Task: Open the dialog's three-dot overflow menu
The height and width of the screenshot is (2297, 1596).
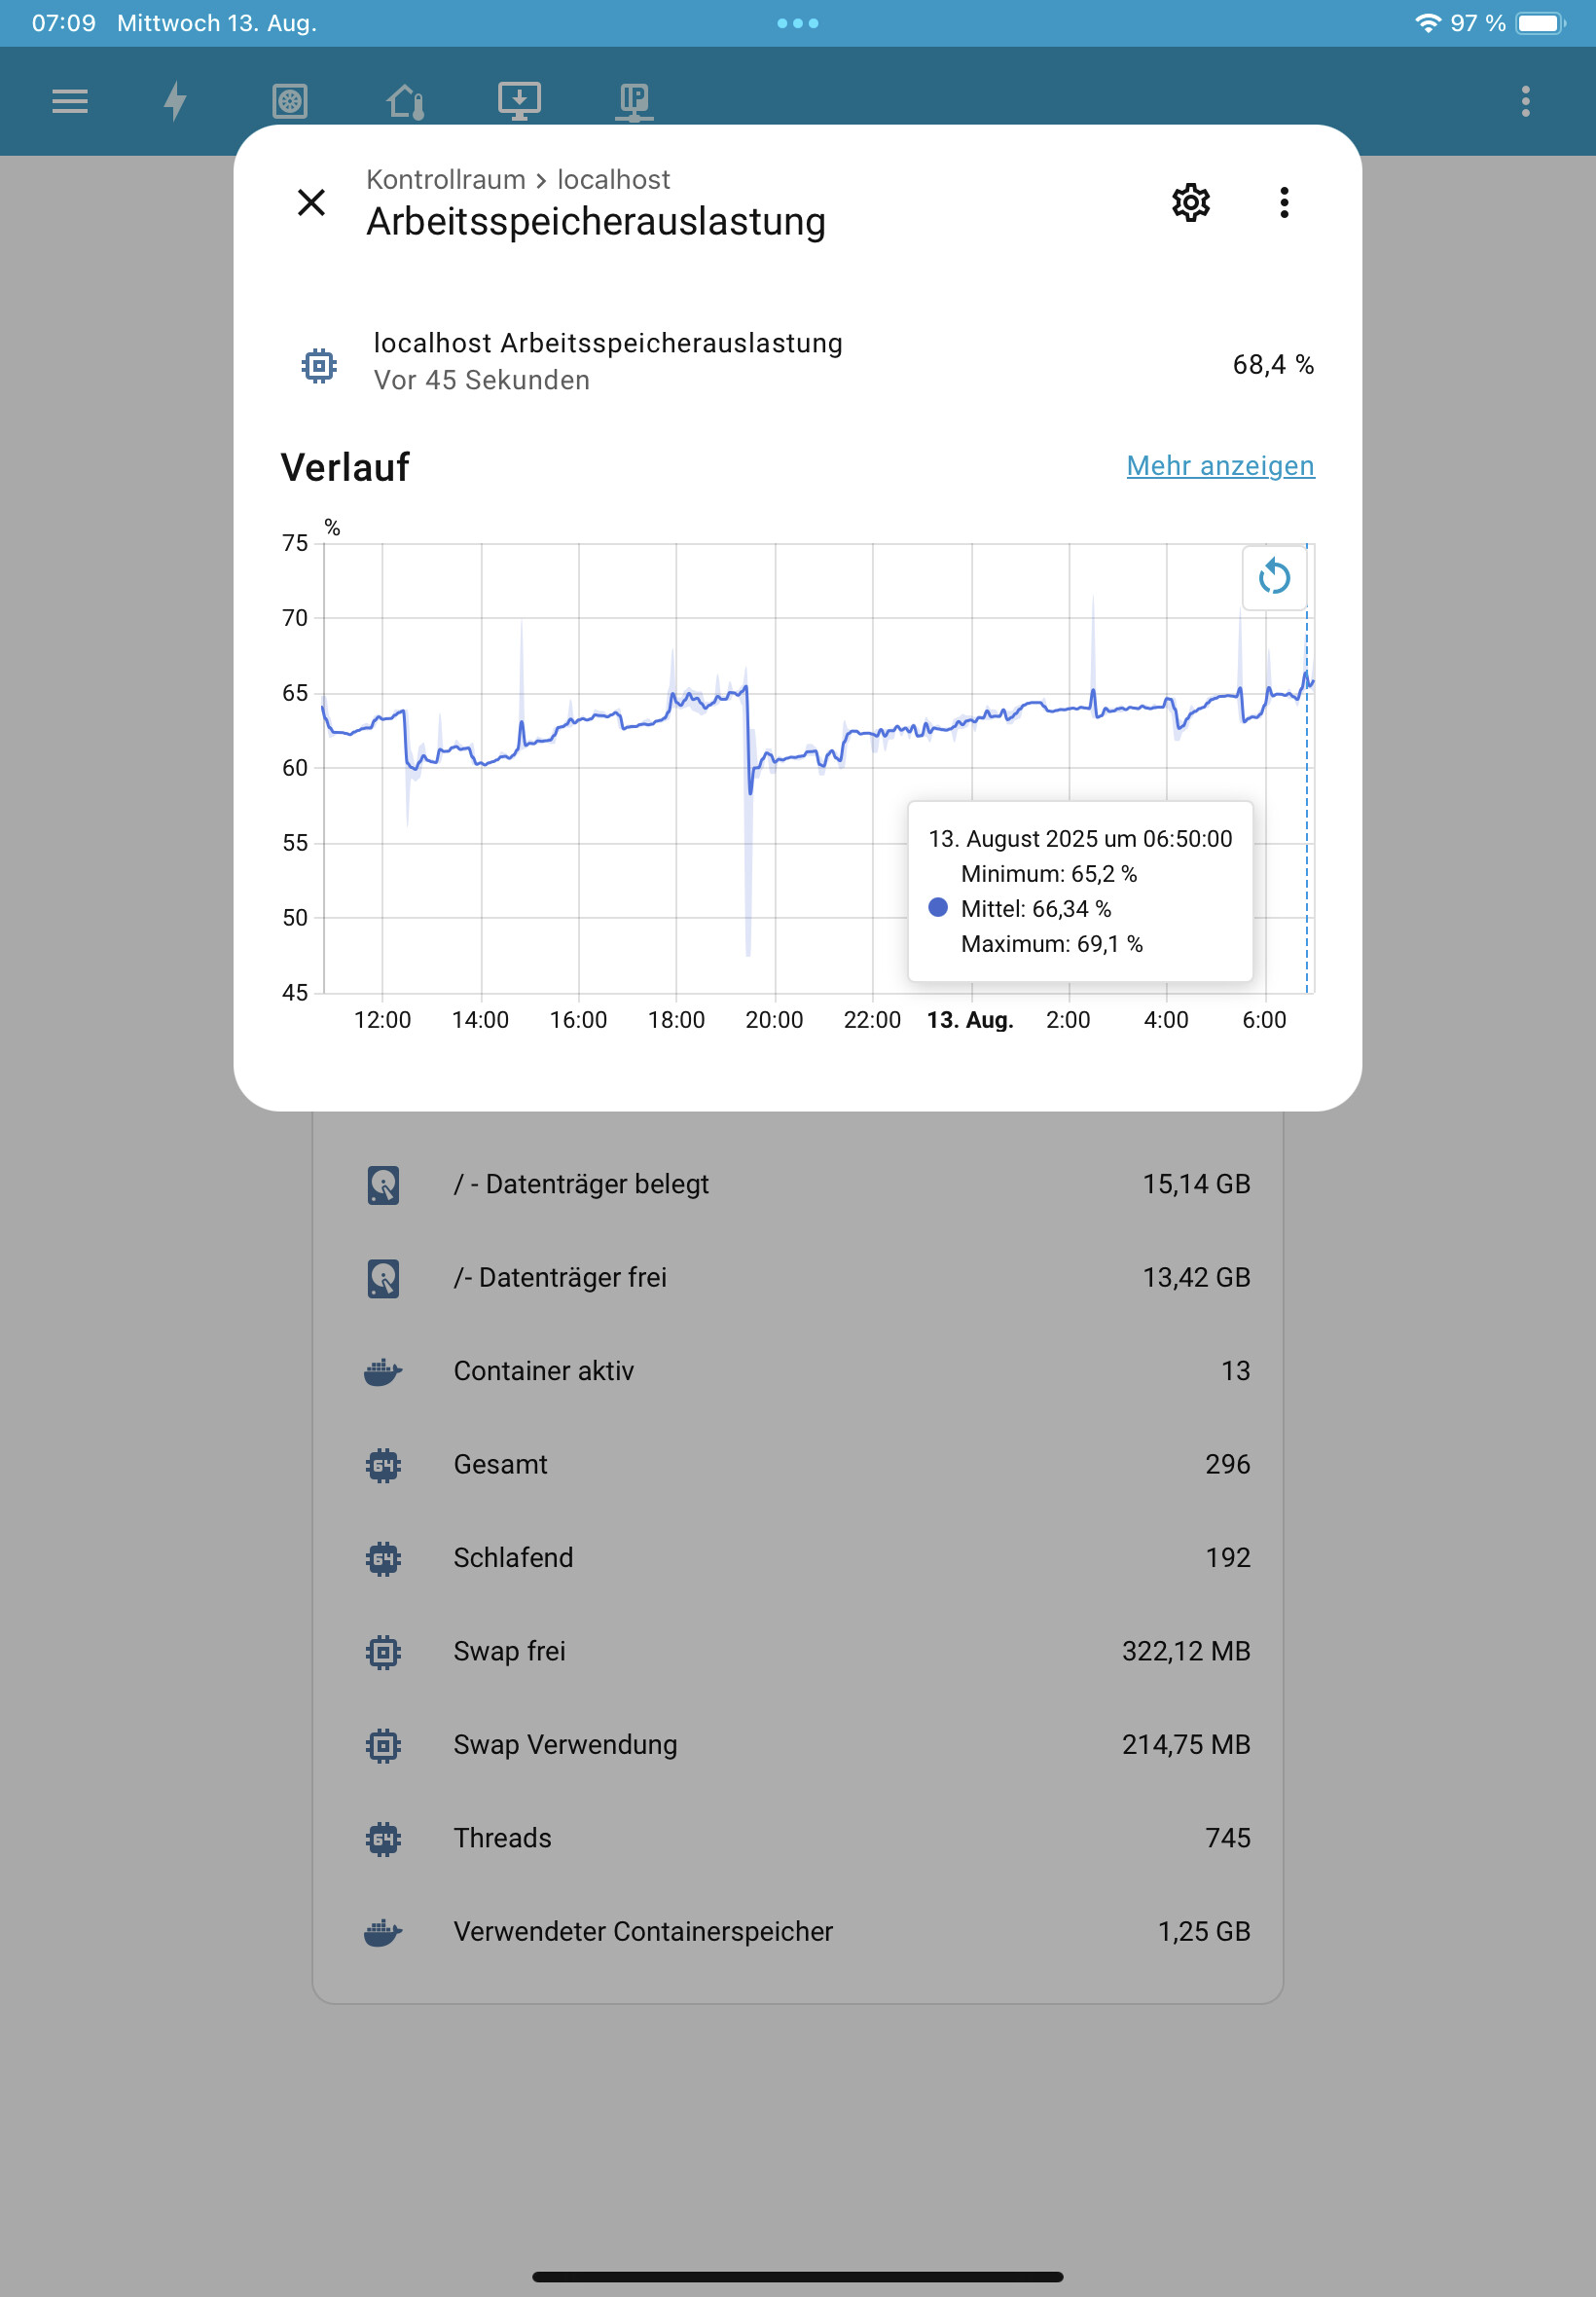Action: pyautogui.click(x=1284, y=203)
